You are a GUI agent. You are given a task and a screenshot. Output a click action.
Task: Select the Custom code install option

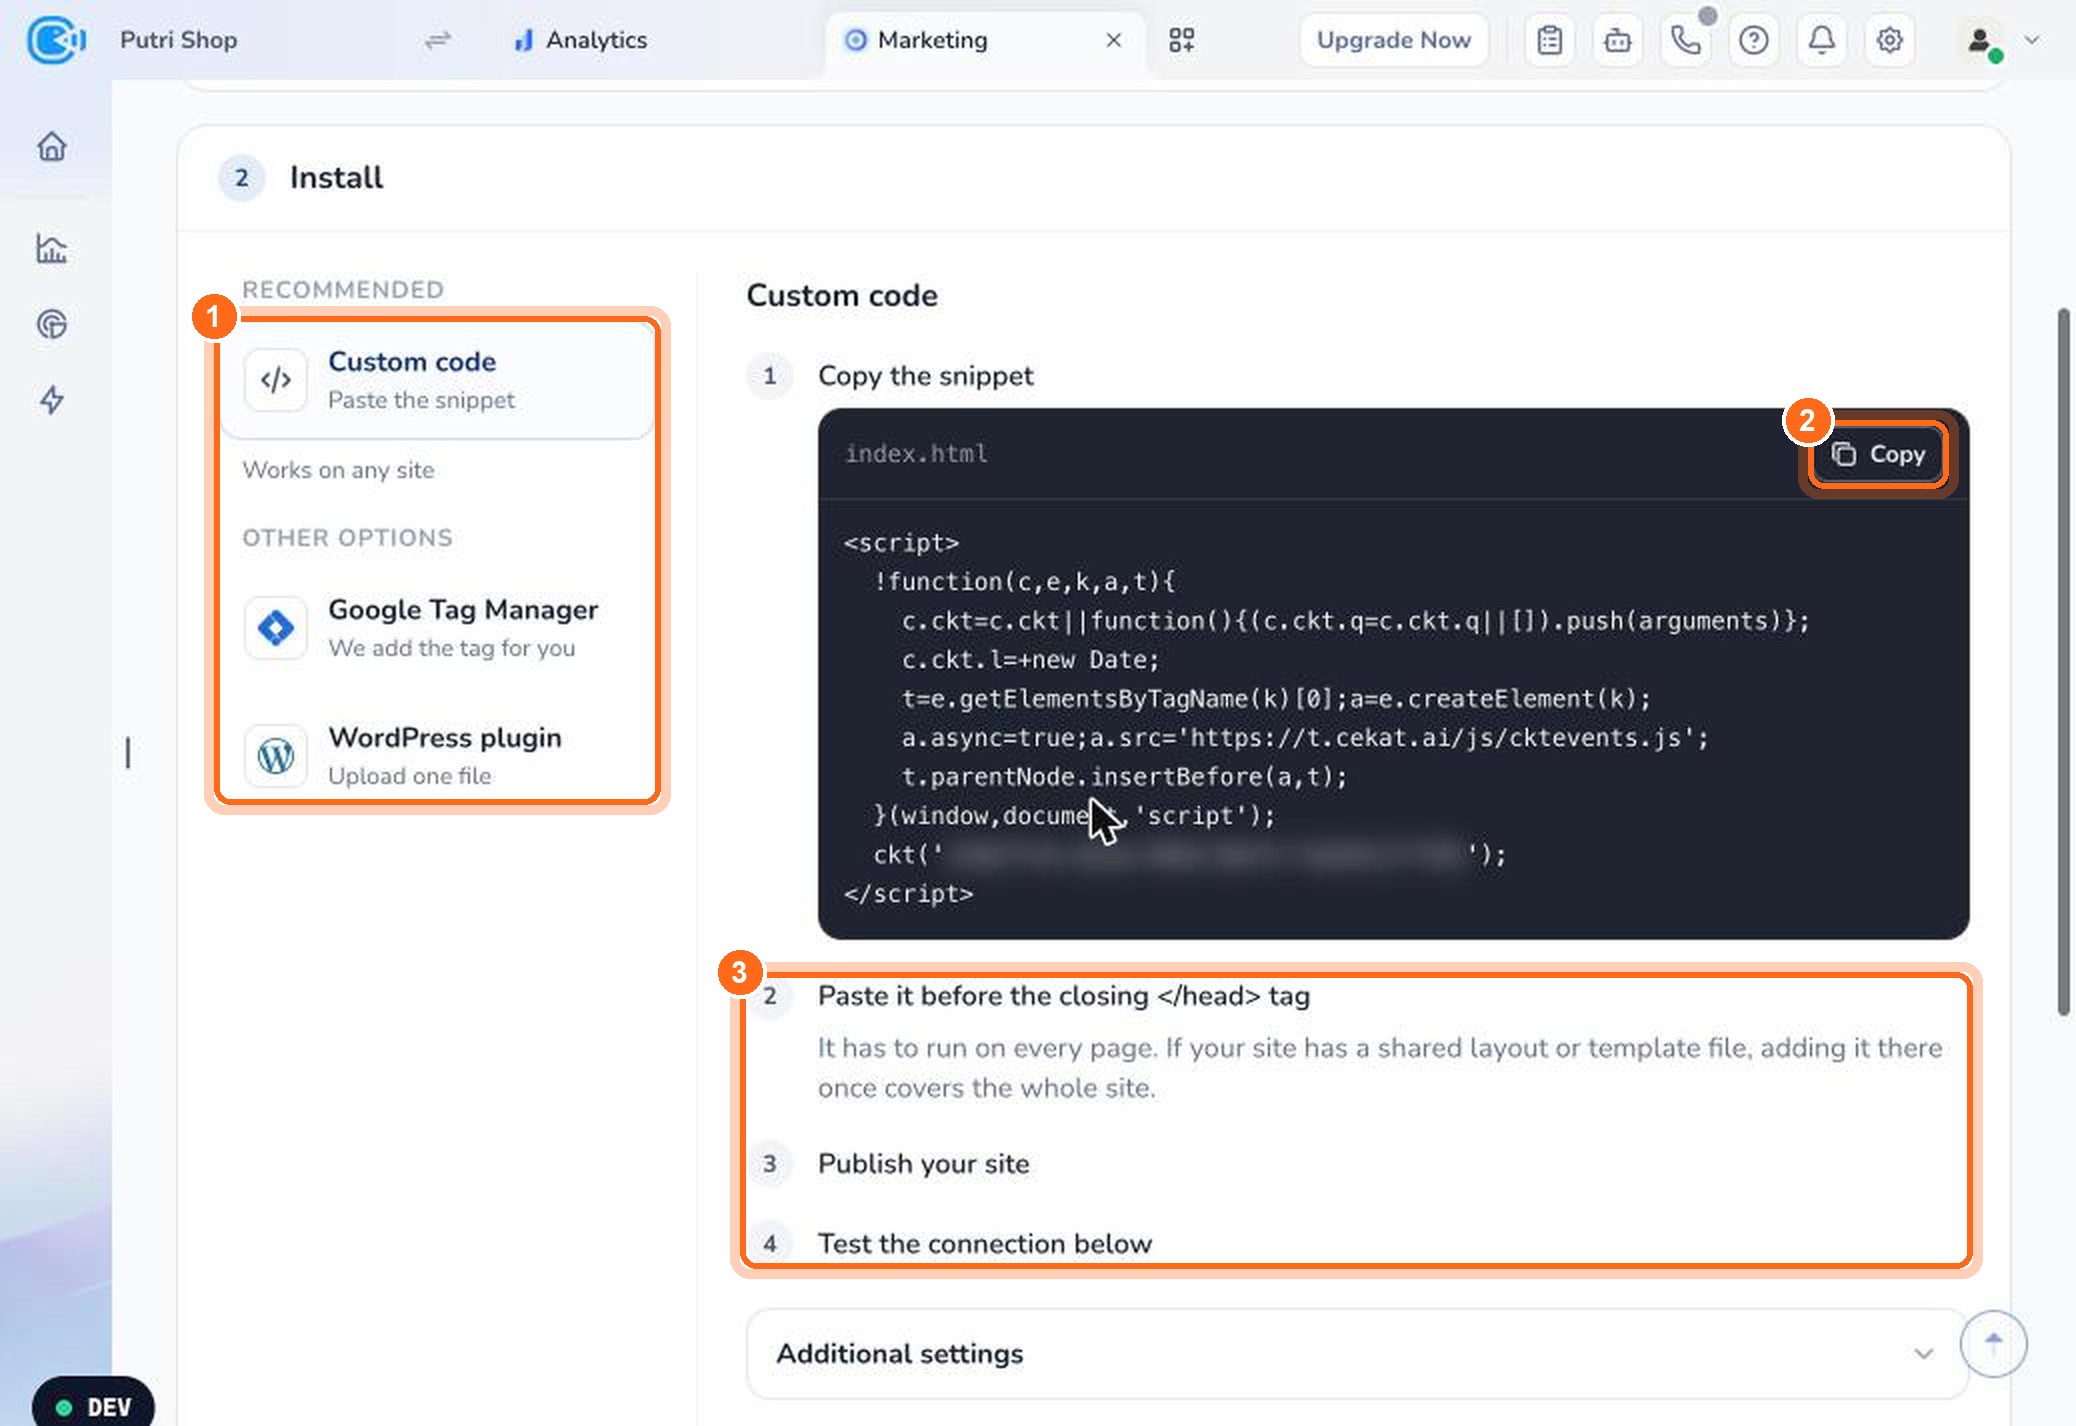click(x=437, y=380)
